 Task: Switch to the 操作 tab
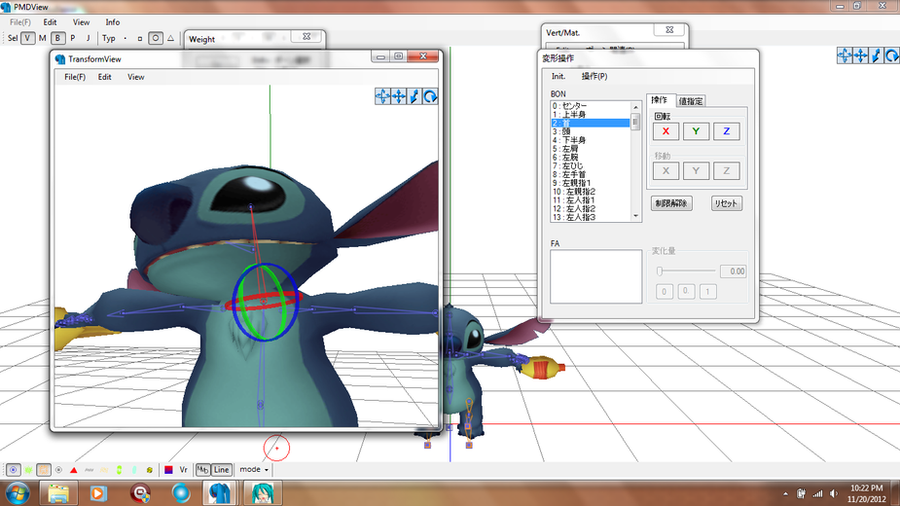(660, 100)
